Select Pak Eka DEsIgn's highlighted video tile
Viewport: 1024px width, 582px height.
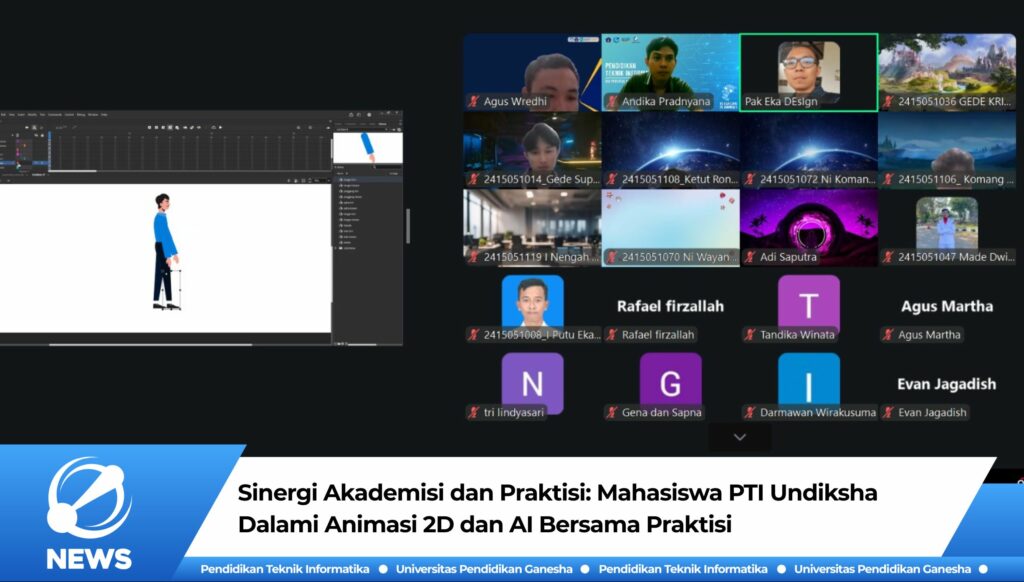coord(808,70)
